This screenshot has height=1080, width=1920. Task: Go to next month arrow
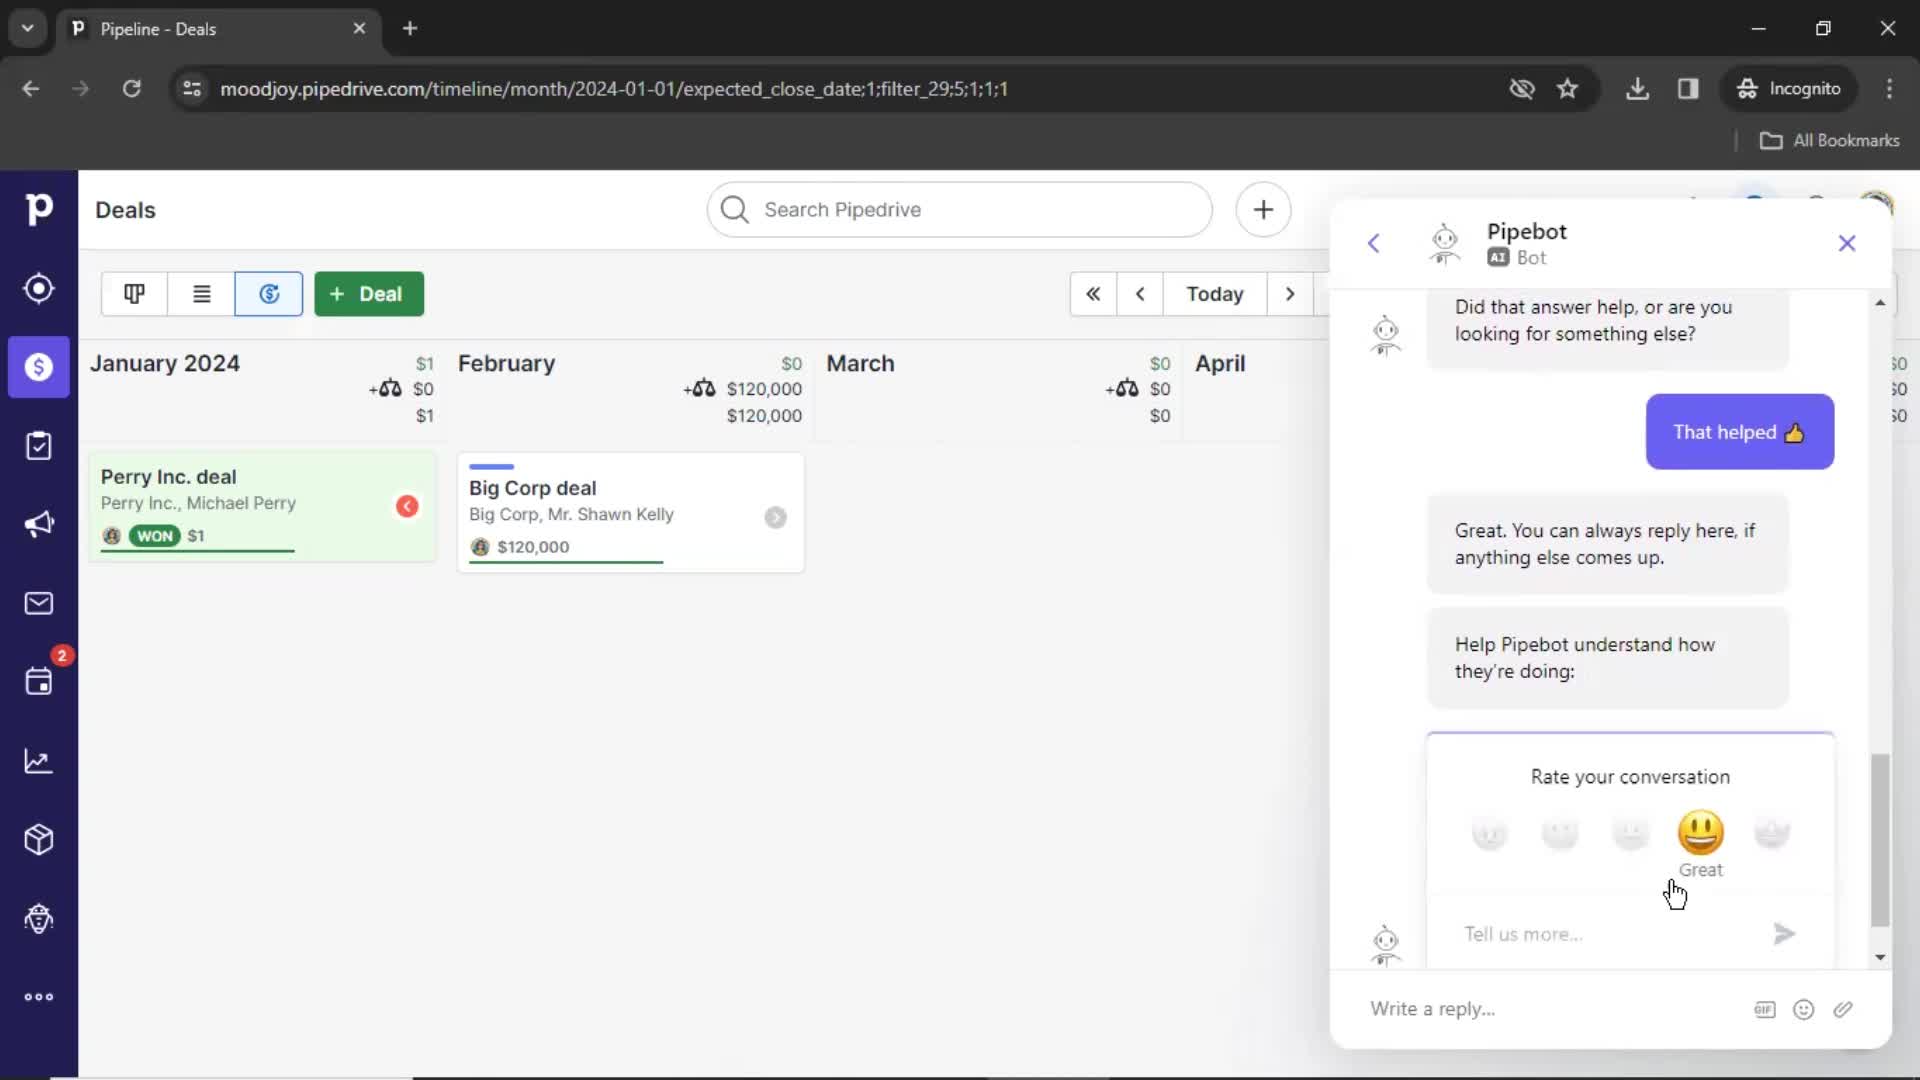1290,294
